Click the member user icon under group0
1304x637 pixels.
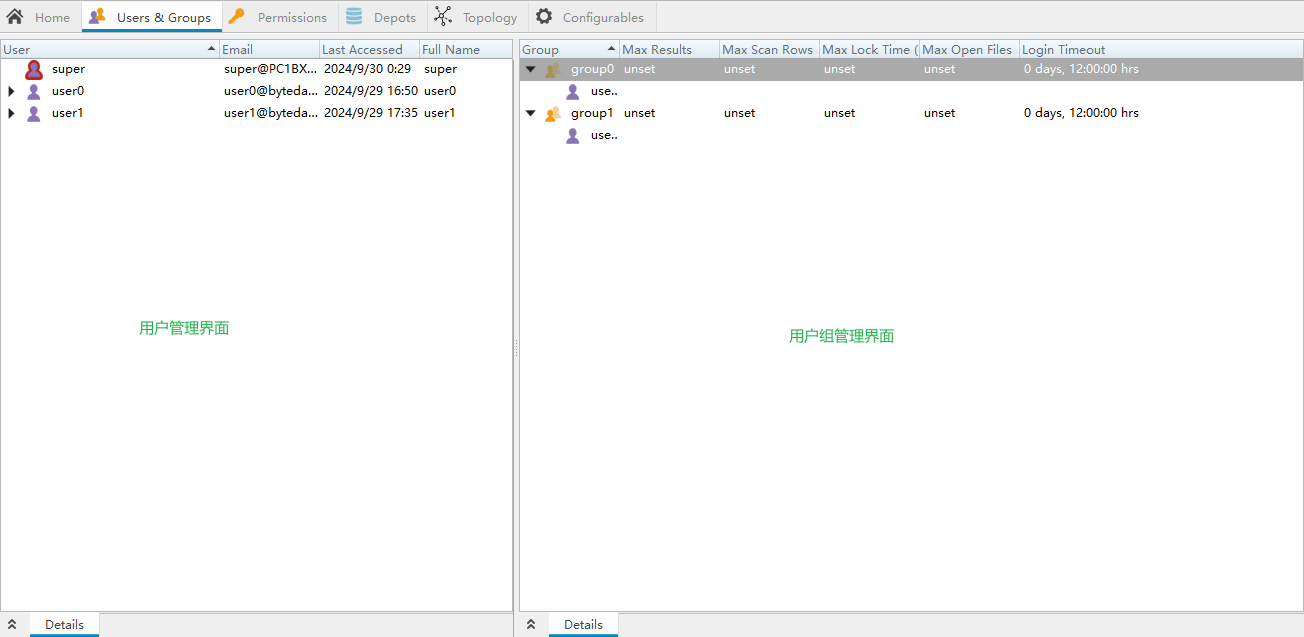click(573, 91)
